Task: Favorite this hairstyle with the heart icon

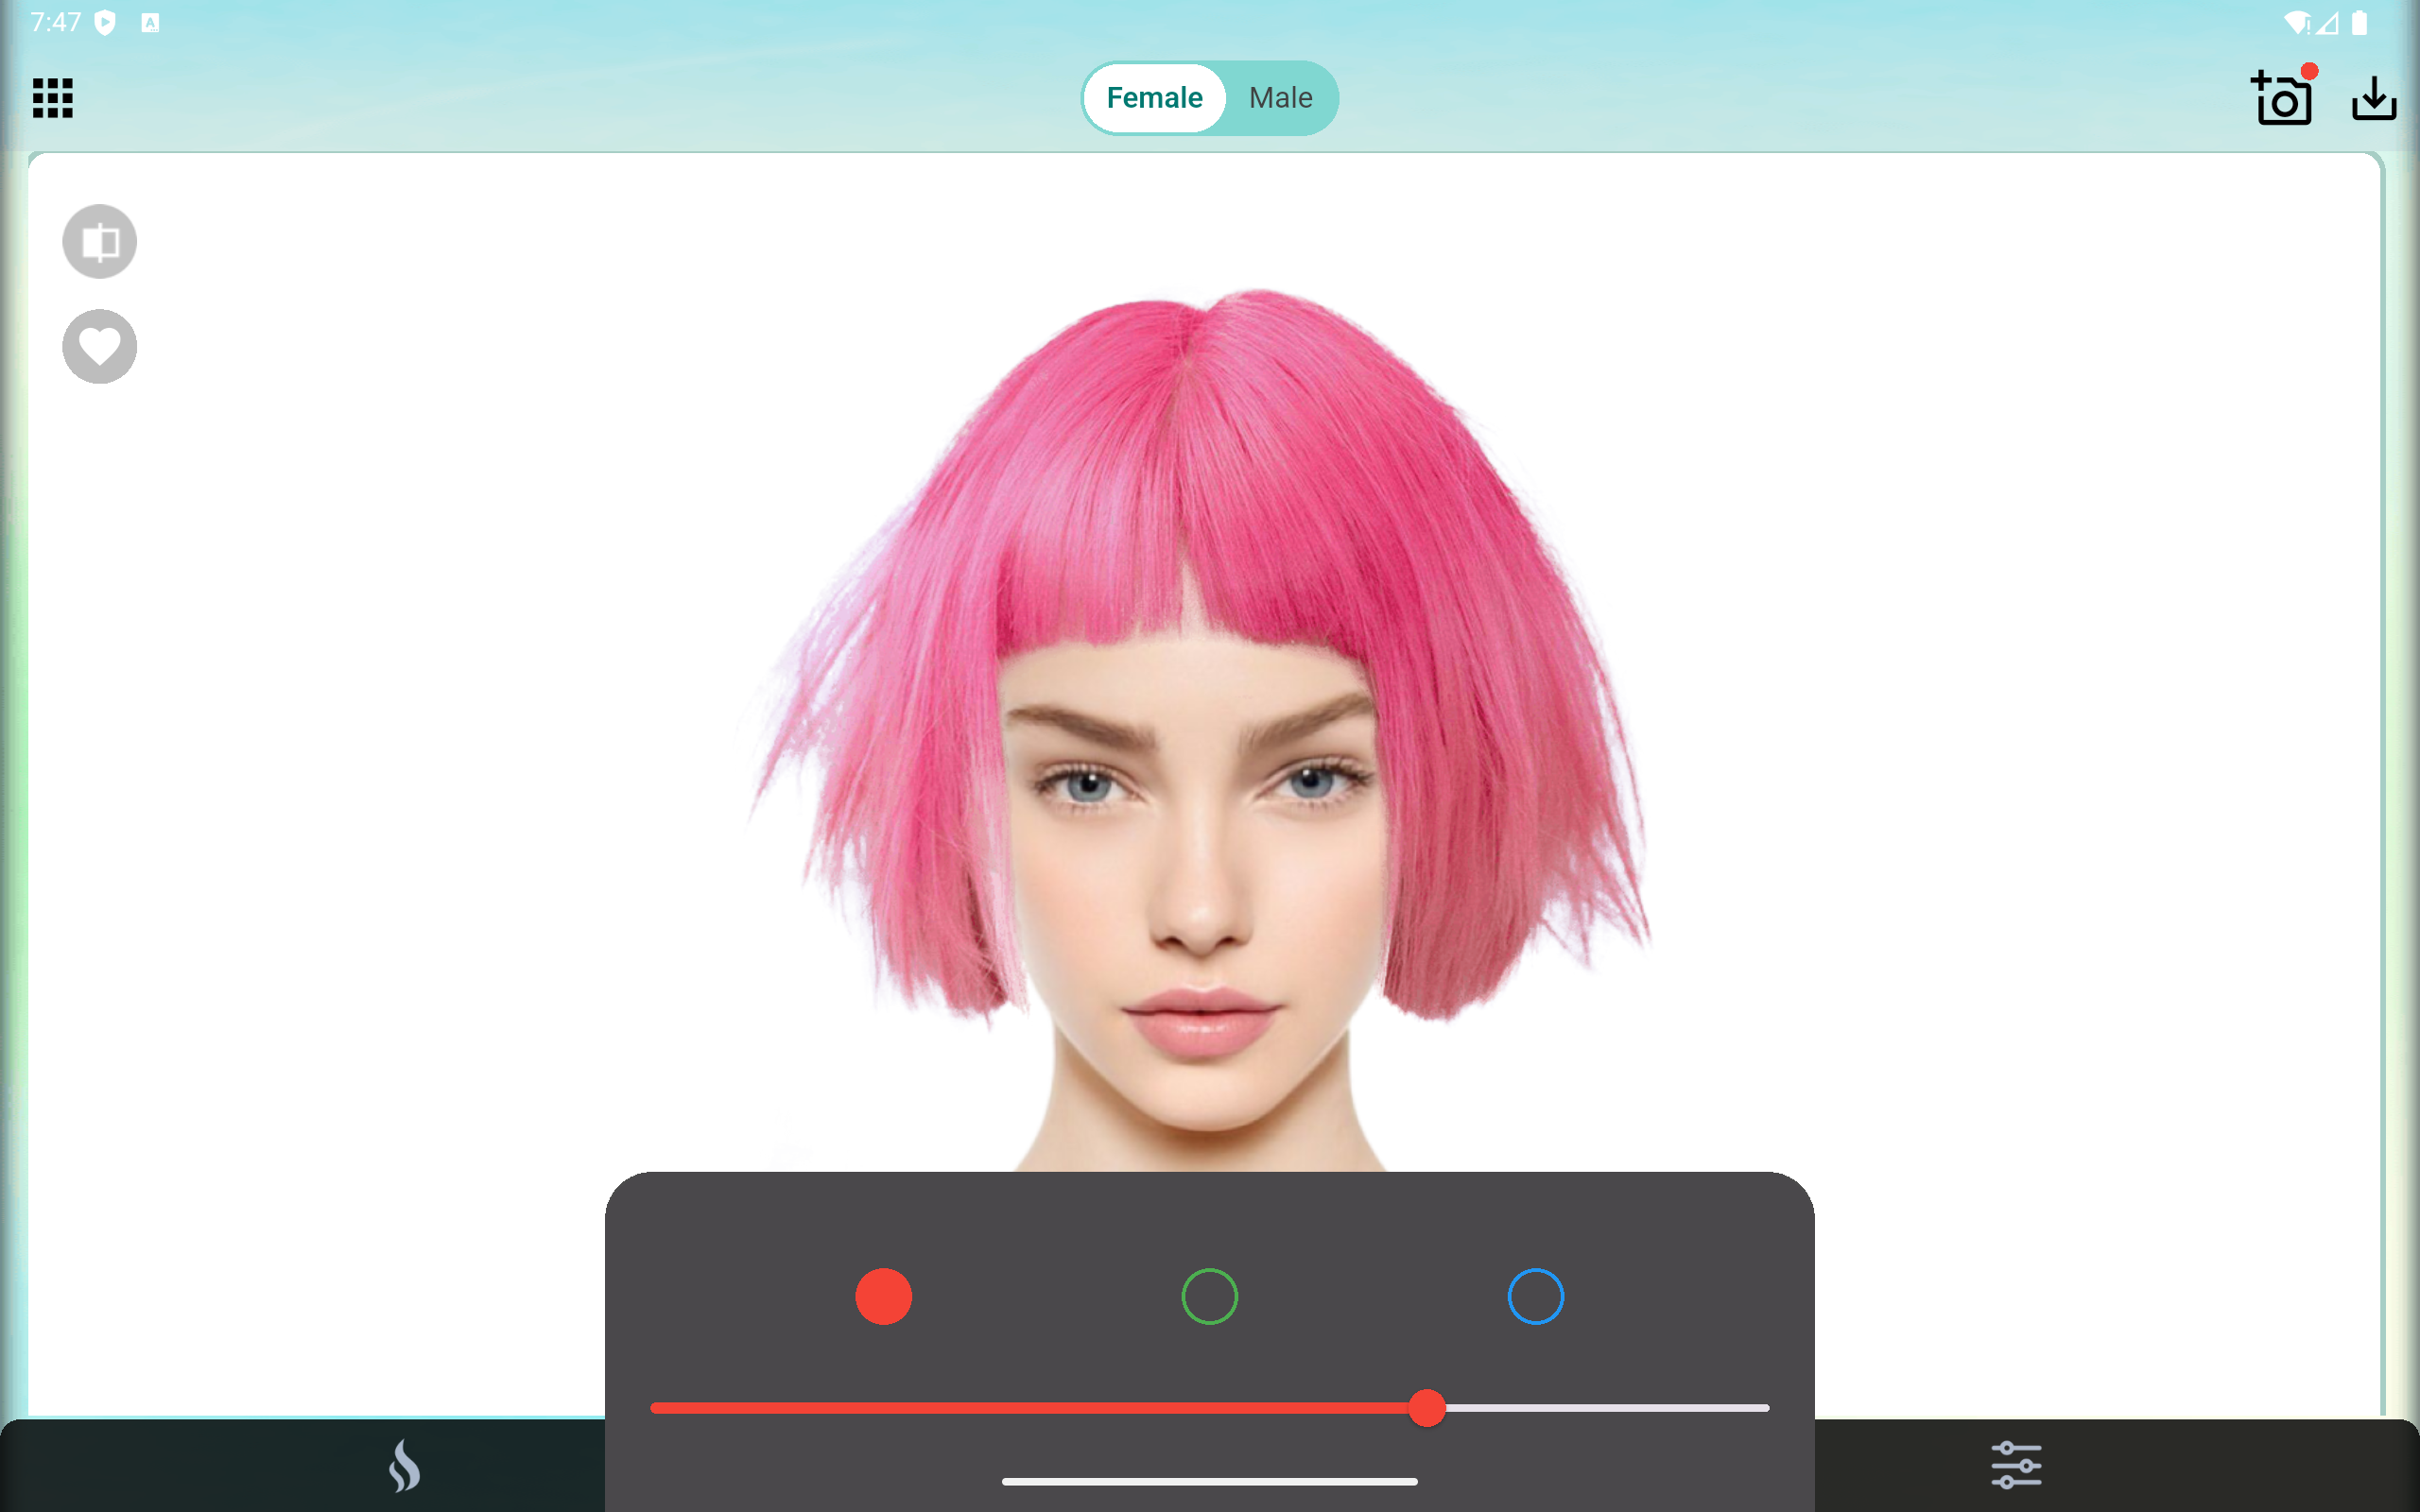Action: point(98,346)
